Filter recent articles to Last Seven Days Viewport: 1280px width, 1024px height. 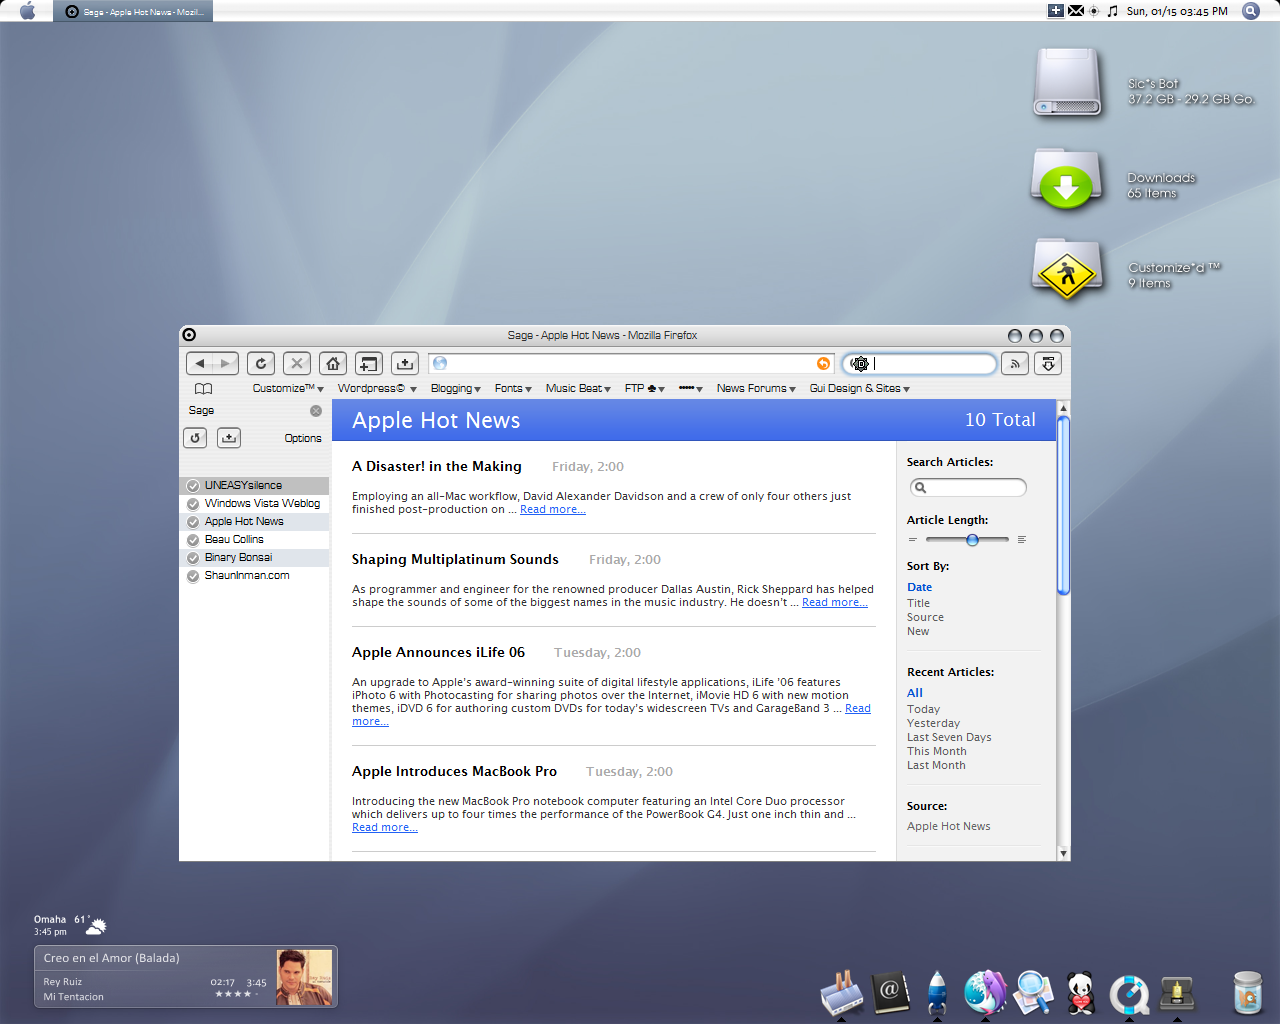[x=950, y=738]
